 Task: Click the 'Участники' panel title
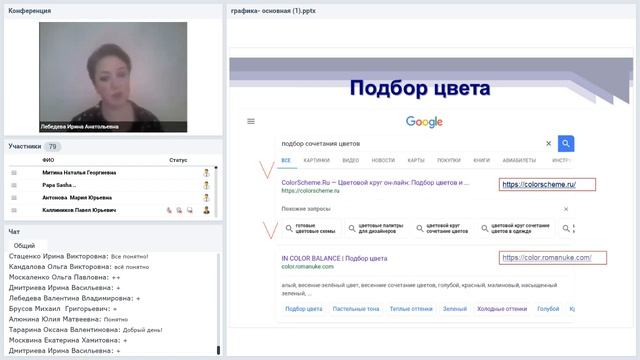[25, 146]
